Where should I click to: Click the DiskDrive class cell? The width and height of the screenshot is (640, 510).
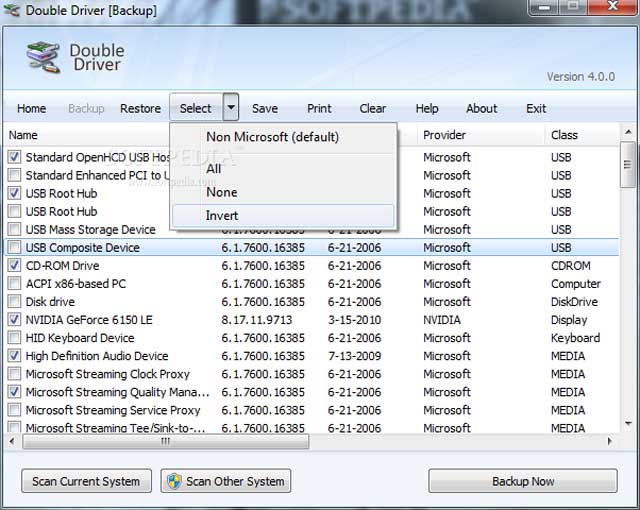574,302
